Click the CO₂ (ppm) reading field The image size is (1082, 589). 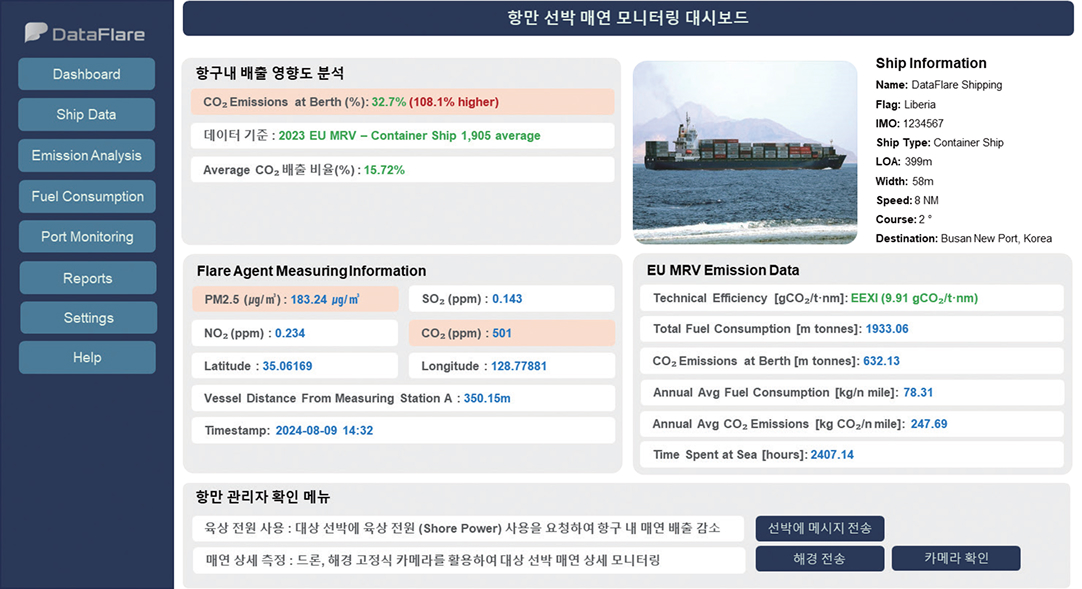pos(511,334)
